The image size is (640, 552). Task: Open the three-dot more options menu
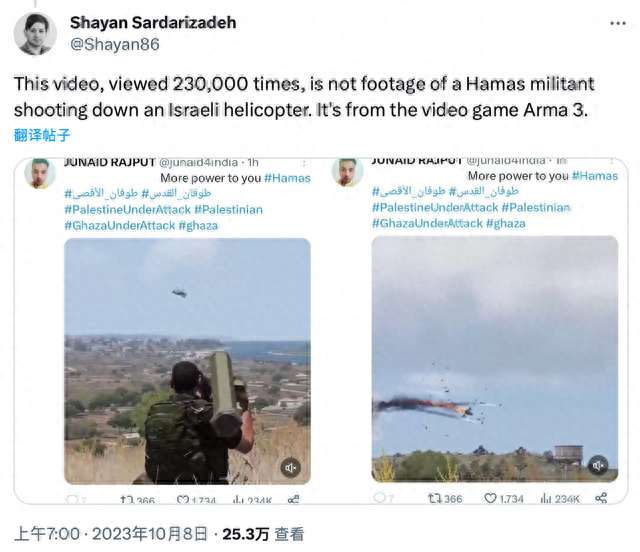pyautogui.click(x=618, y=23)
